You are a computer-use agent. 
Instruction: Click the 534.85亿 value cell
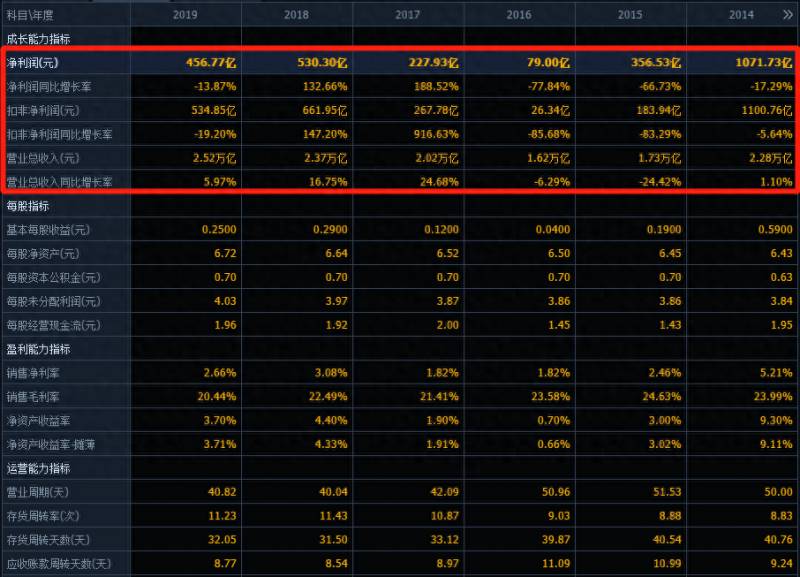214,111
